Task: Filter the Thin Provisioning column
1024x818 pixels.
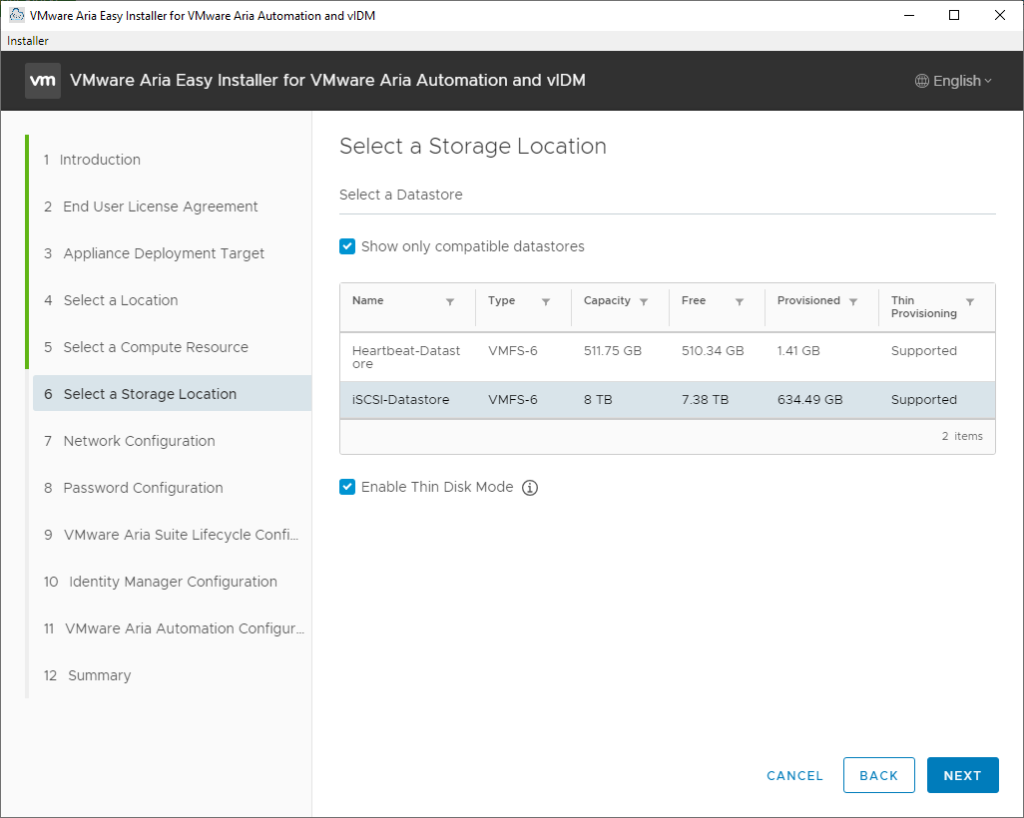Action: click(970, 302)
